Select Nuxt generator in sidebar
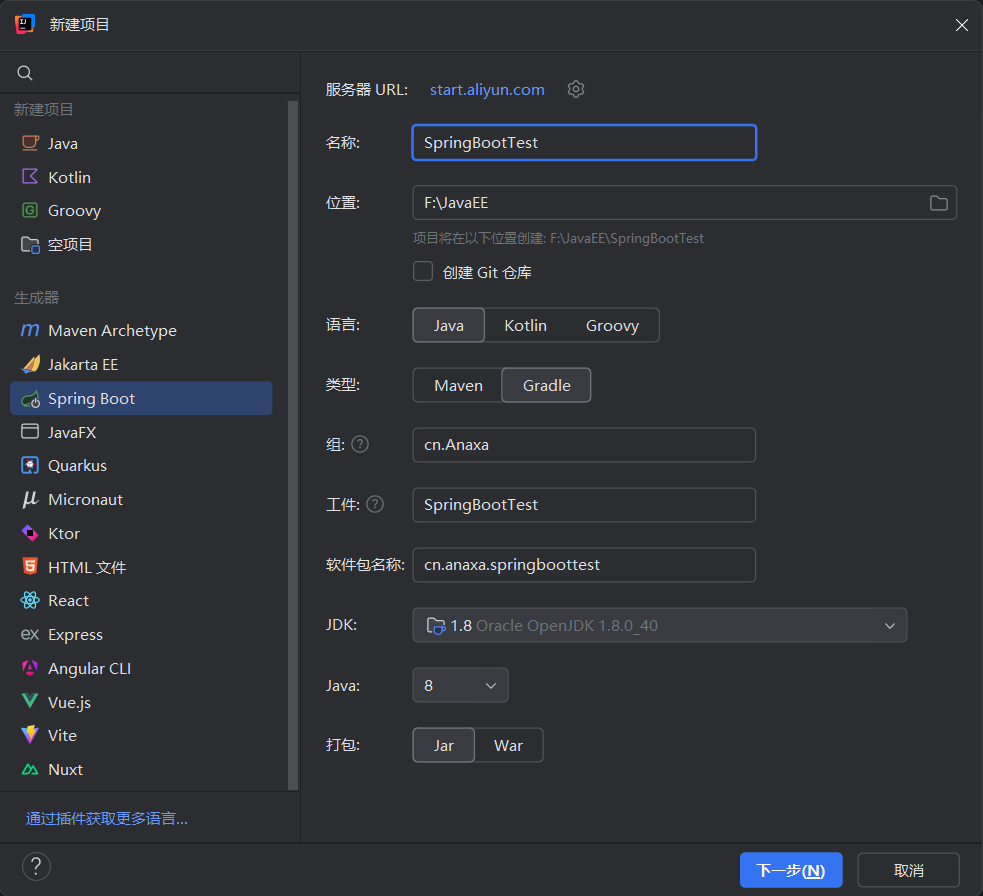 (141, 769)
